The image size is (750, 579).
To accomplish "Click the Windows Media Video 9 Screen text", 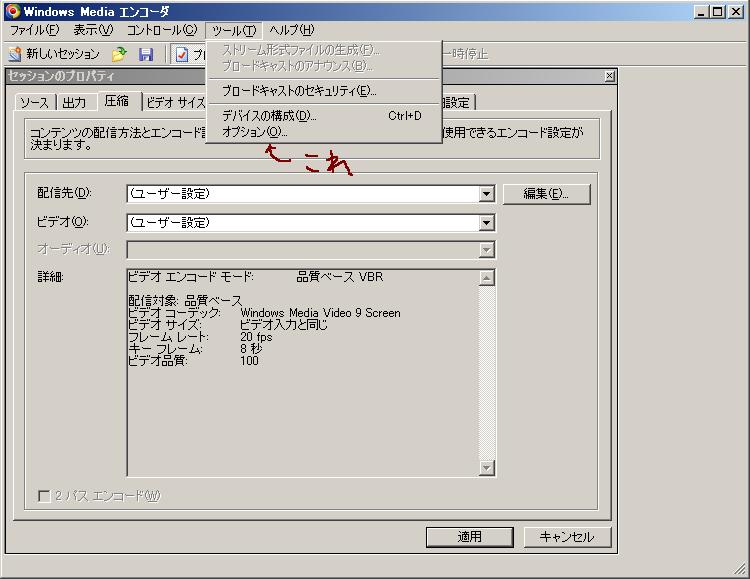I will (320, 313).
